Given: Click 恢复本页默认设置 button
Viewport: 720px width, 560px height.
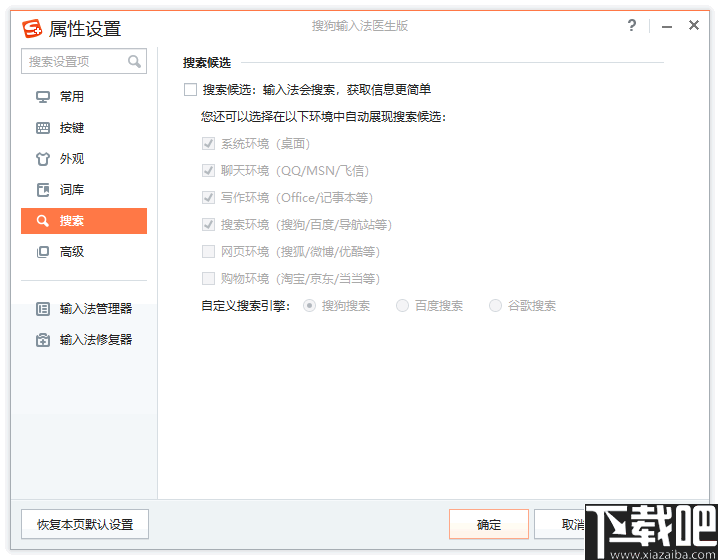Looking at the screenshot, I should [85, 524].
